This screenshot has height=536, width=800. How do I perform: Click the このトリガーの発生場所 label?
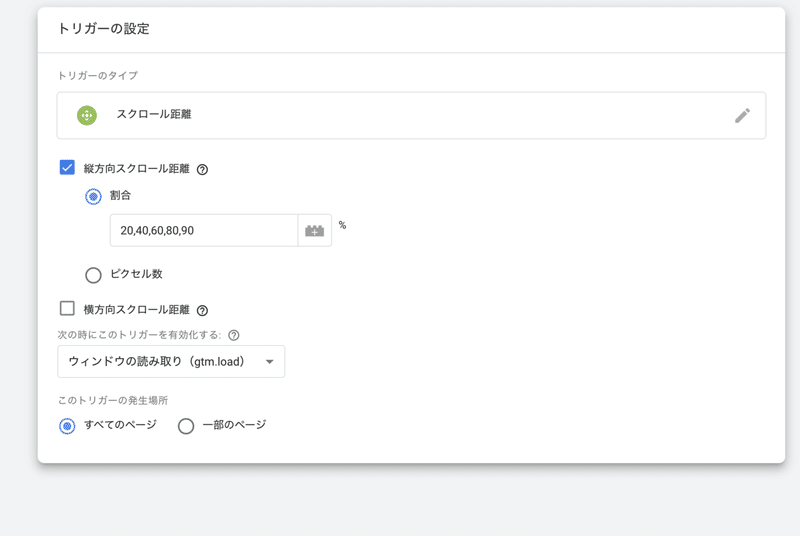pos(113,400)
